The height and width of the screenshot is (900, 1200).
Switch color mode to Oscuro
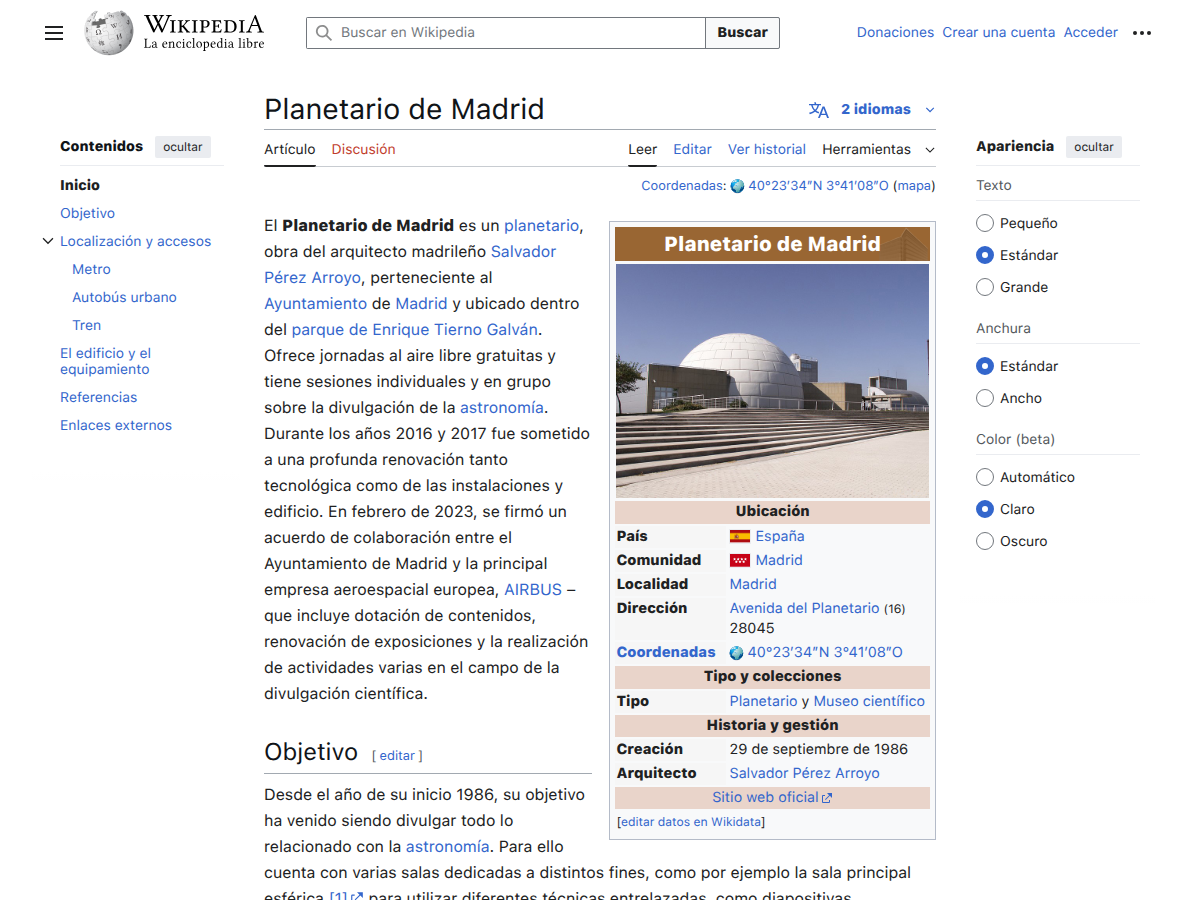click(x=984, y=541)
